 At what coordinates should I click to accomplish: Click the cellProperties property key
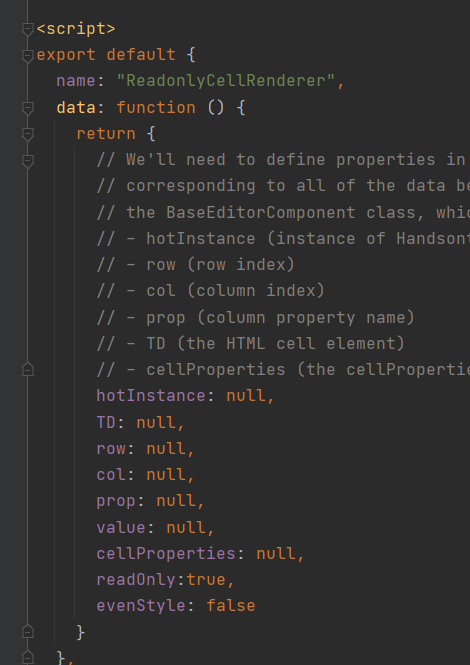coord(166,553)
